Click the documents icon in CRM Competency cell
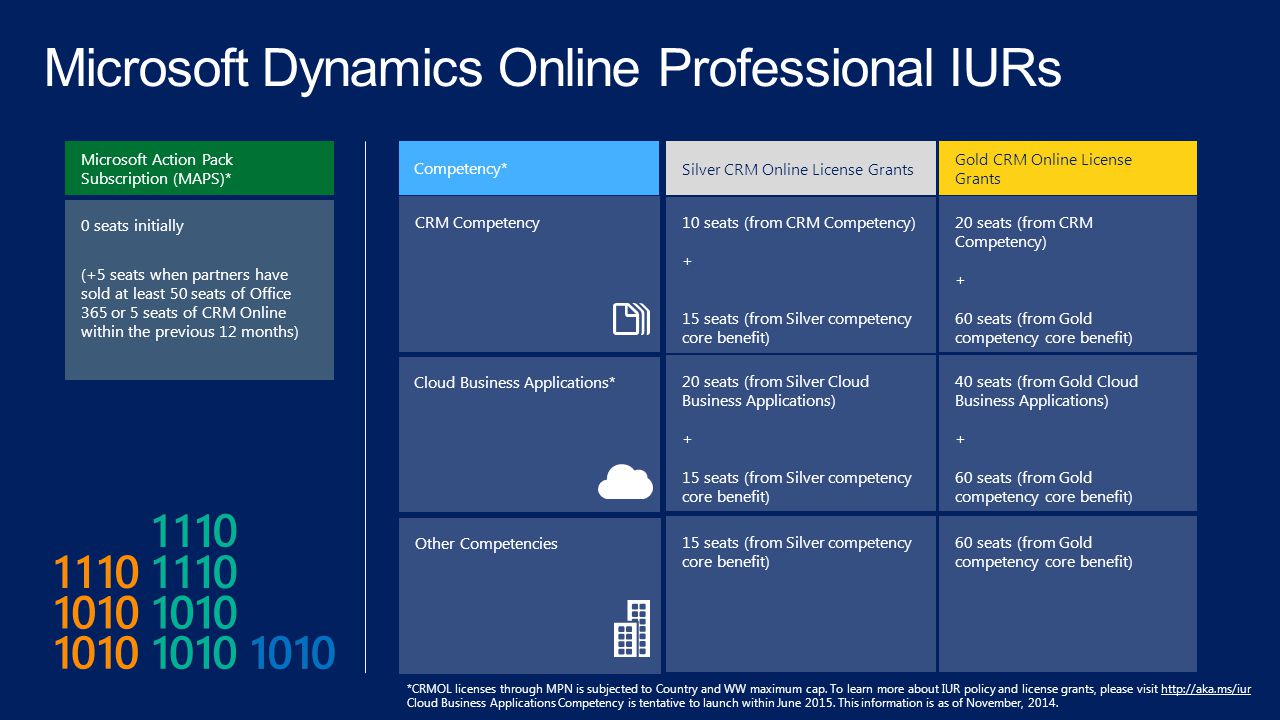Viewport: 1280px width, 720px height. click(631, 319)
